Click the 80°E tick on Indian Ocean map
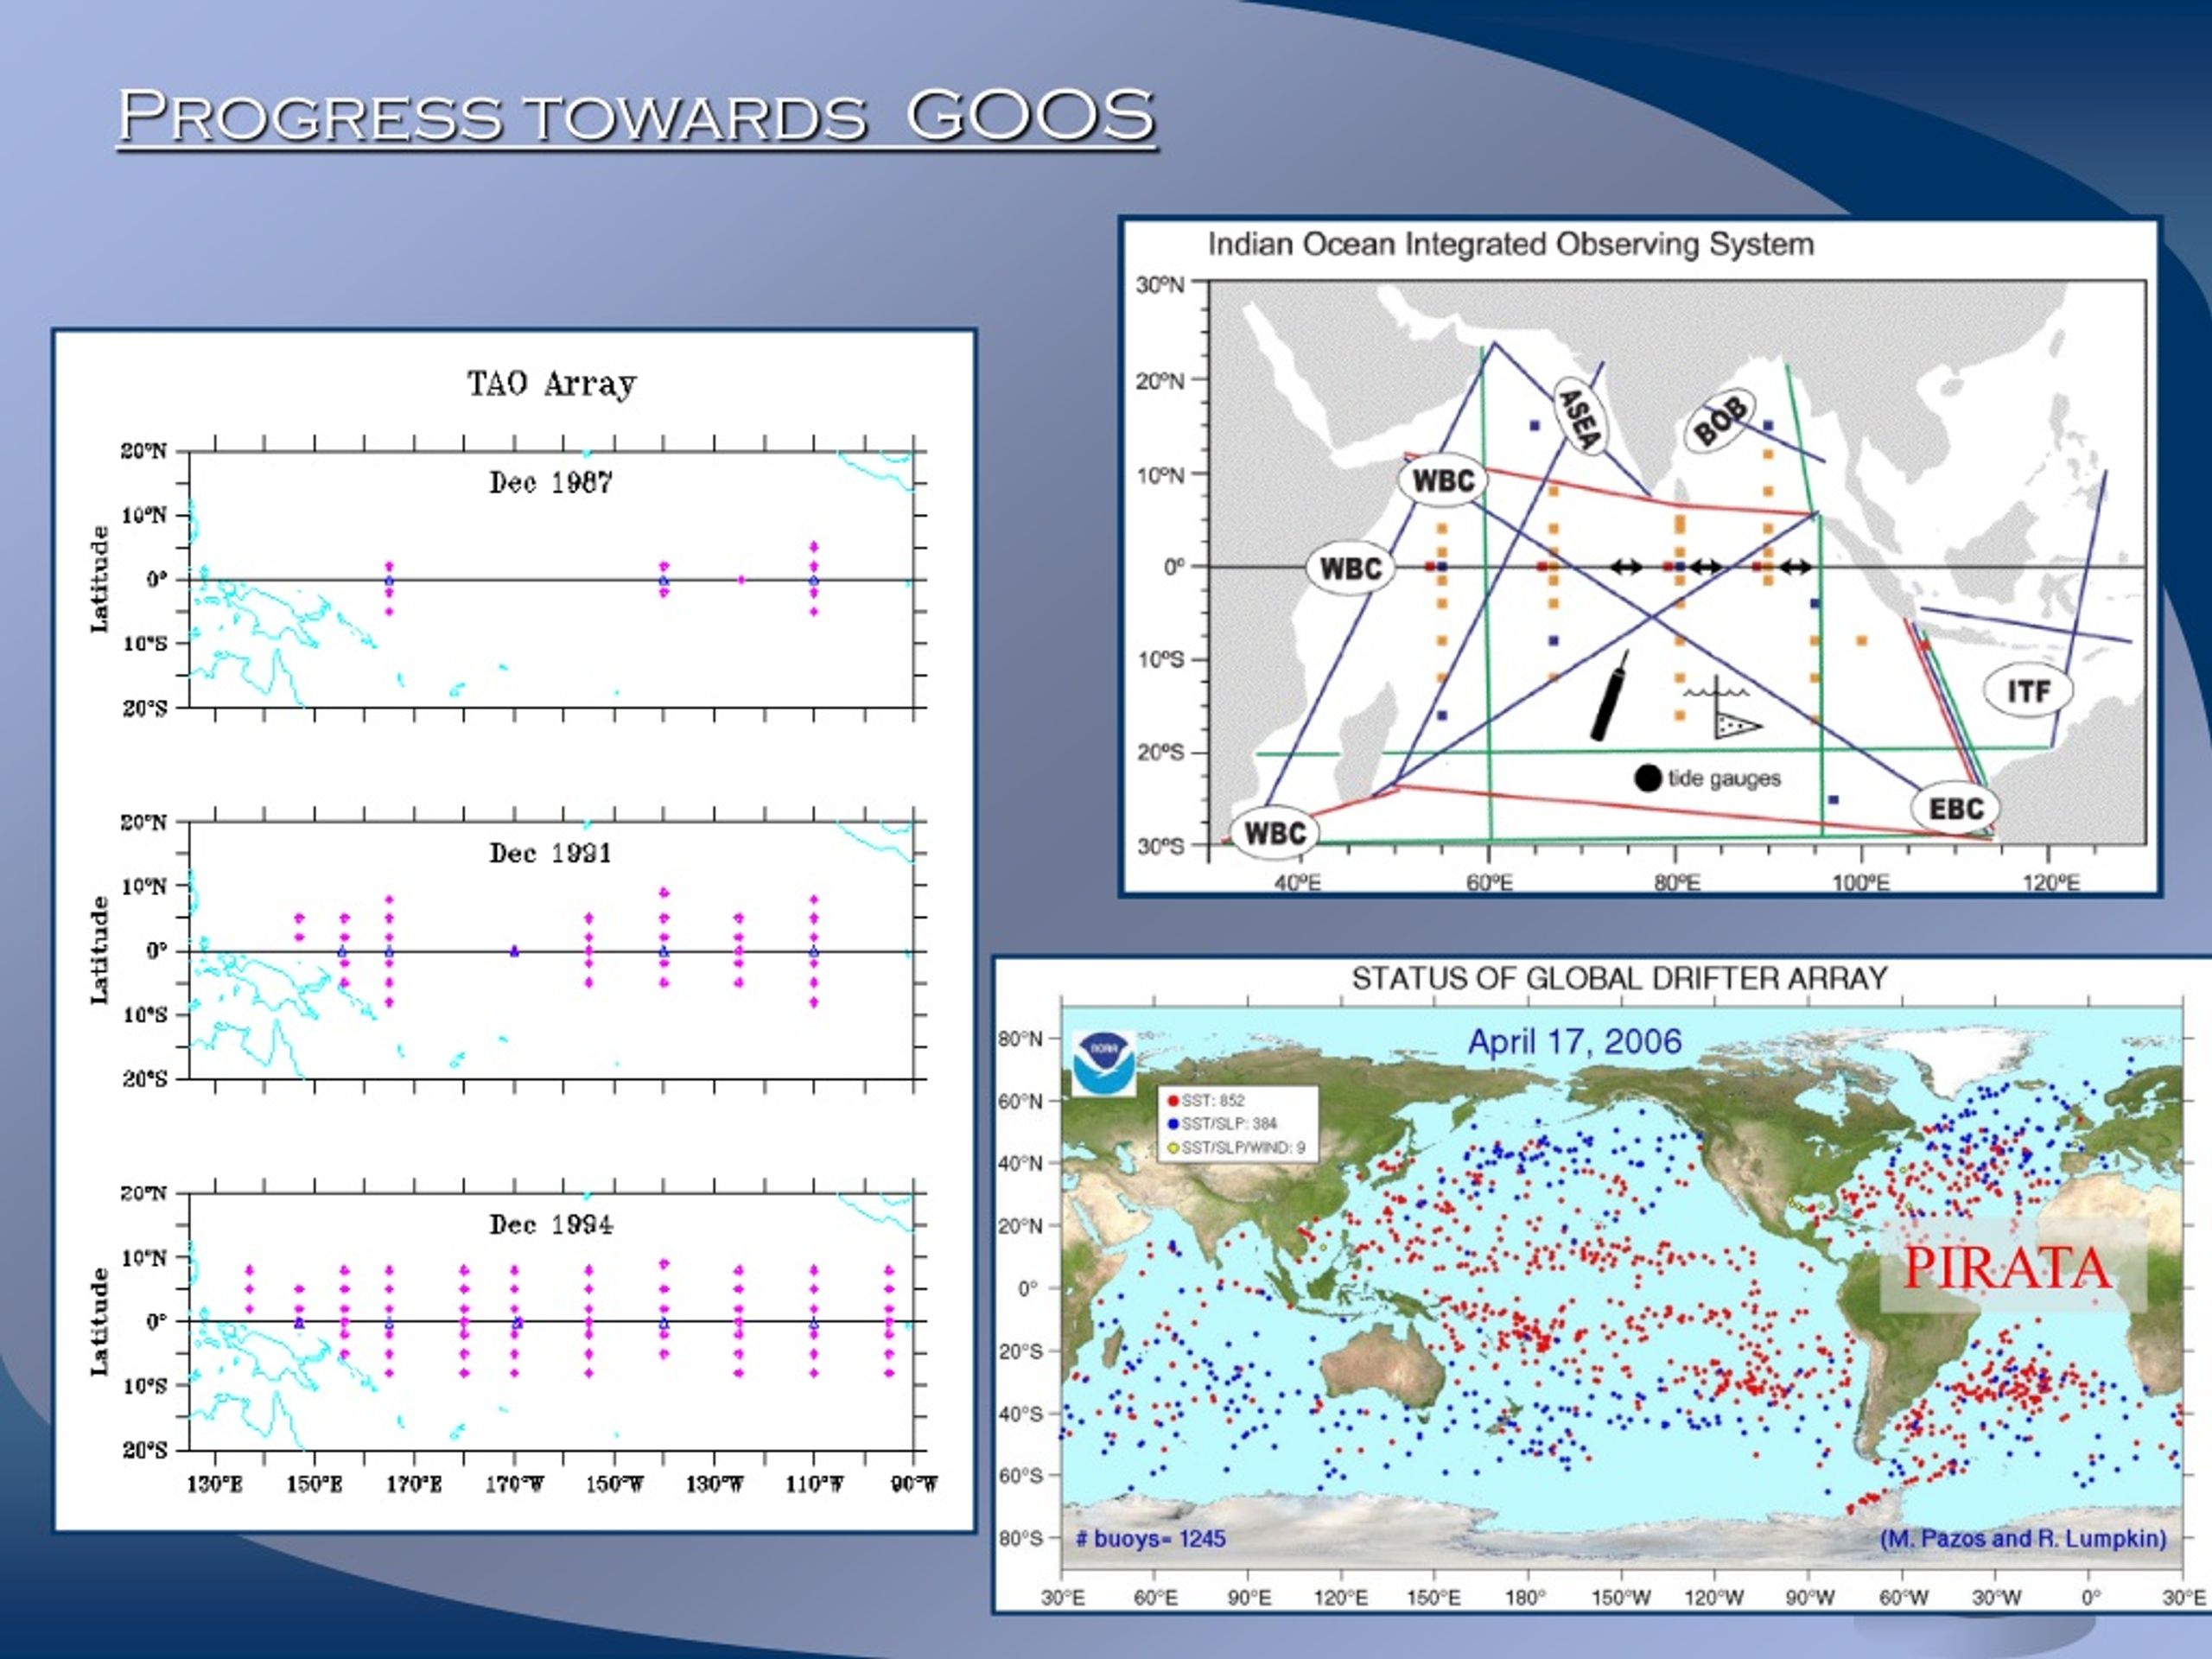The width and height of the screenshot is (2212, 1659). point(1676,883)
